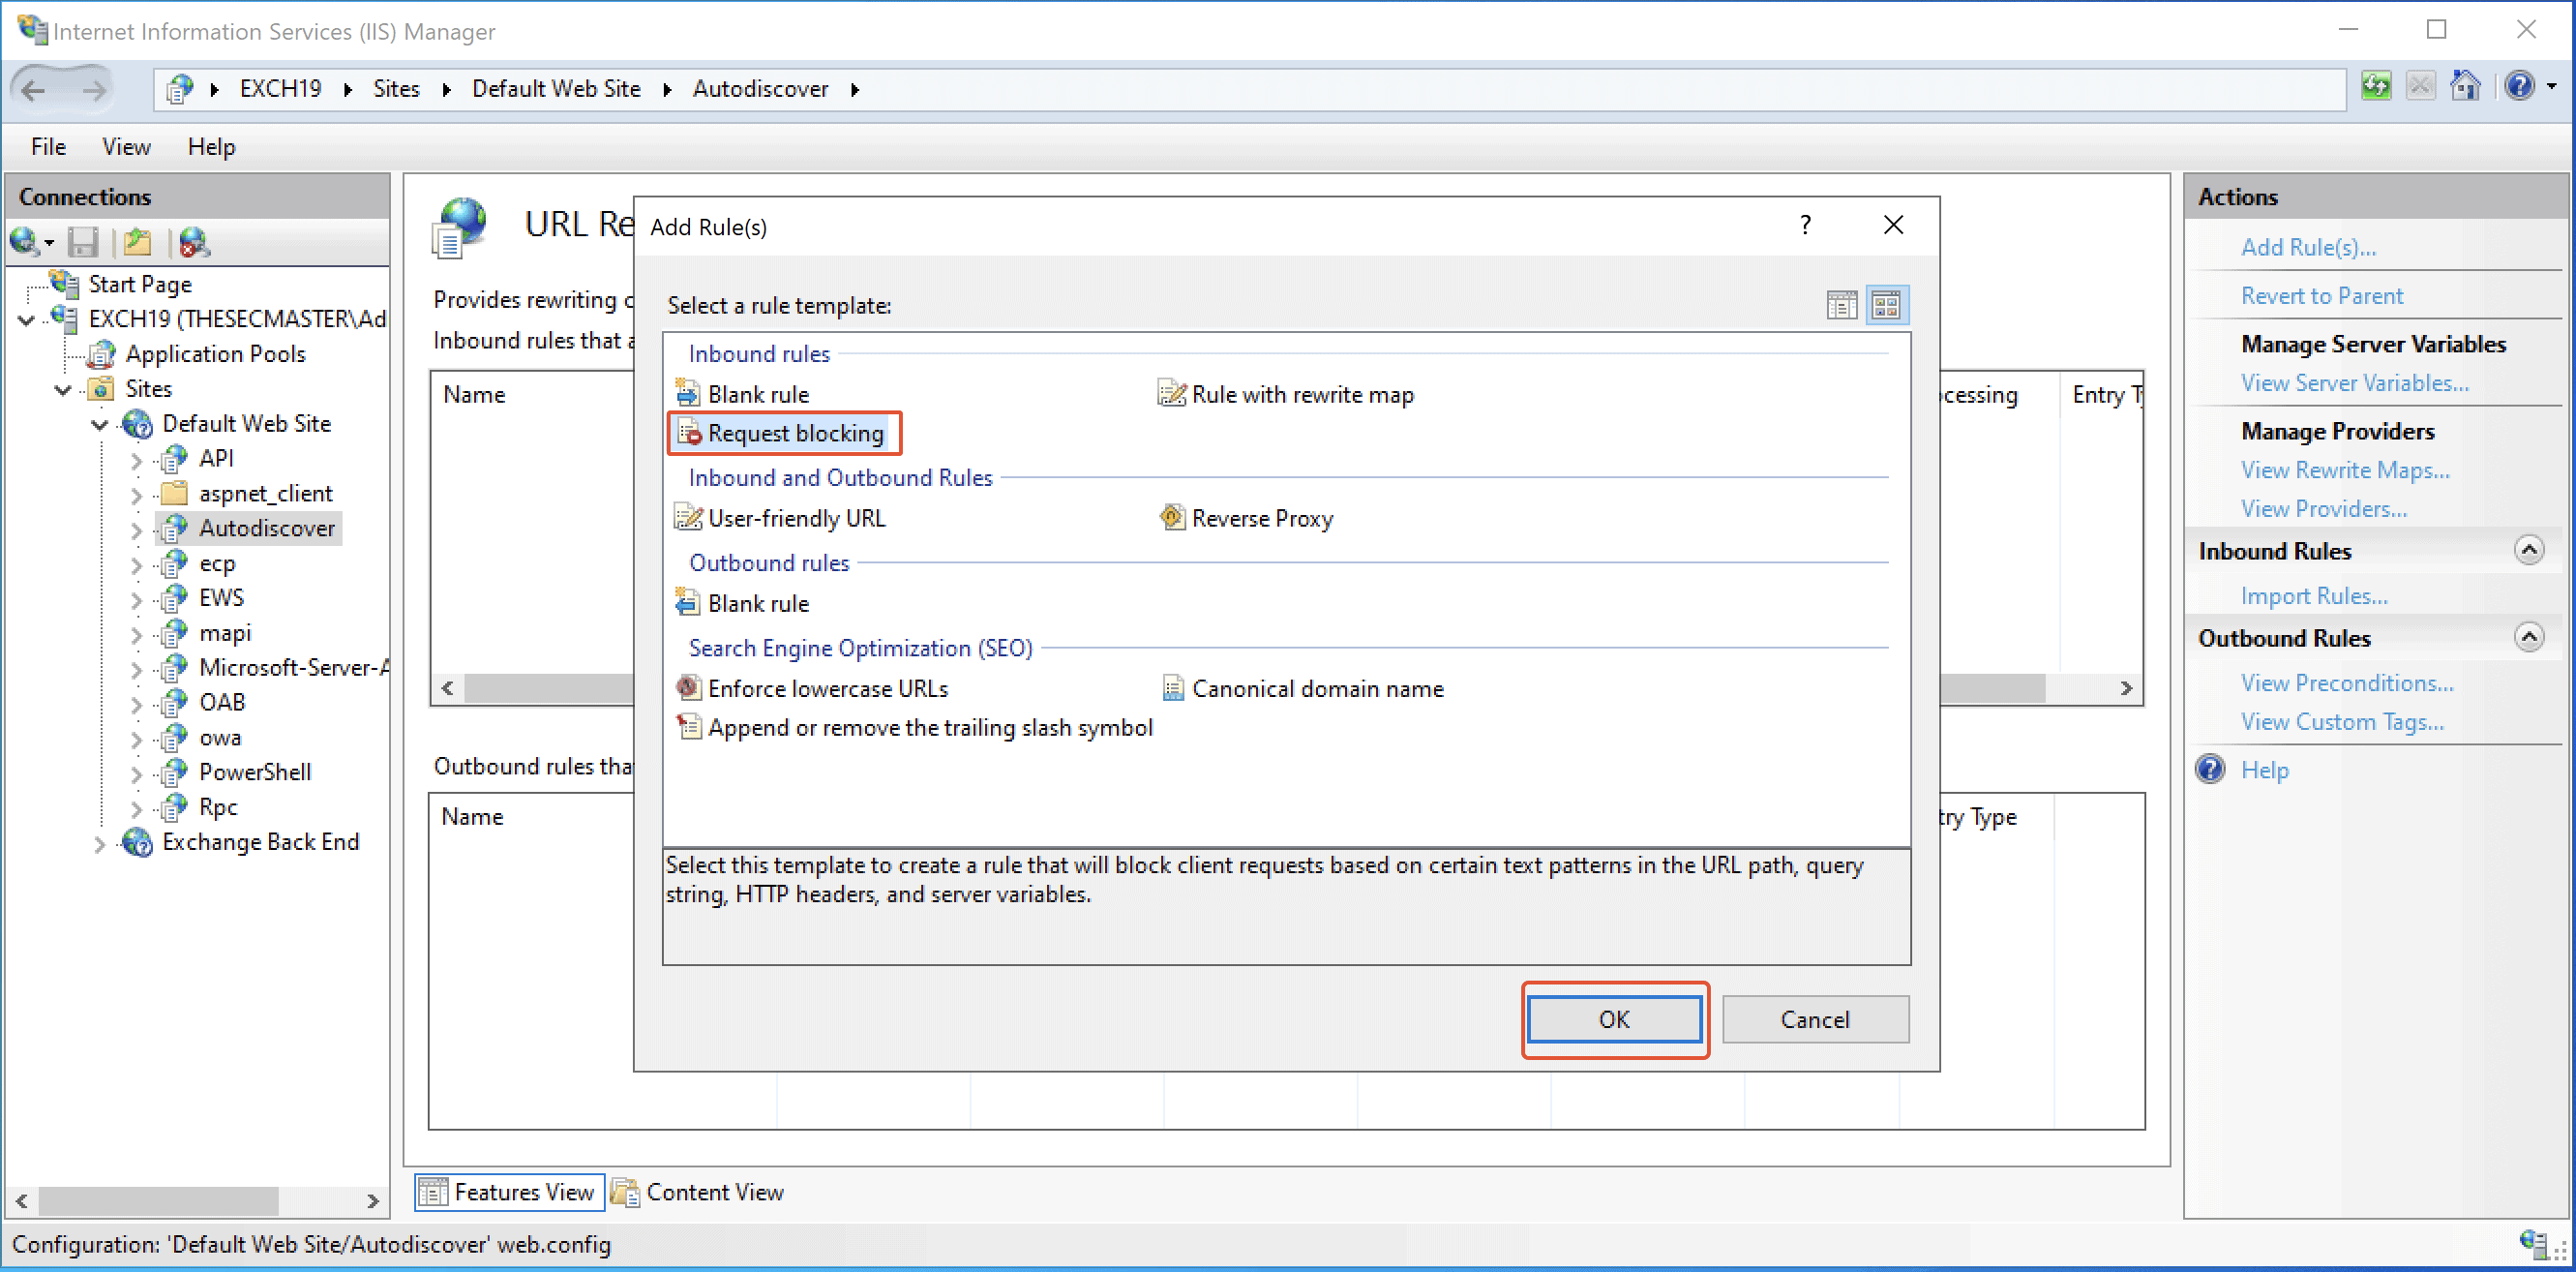Select Rule with rewrite map template
The height and width of the screenshot is (1272, 2576).
[1303, 394]
